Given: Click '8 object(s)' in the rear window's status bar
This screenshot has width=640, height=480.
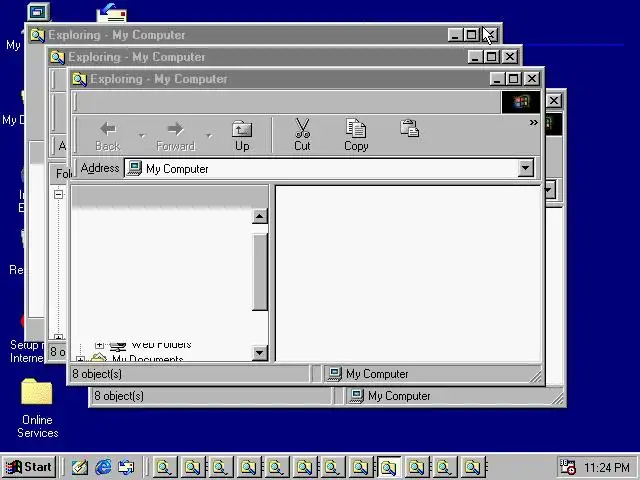Looking at the screenshot, I should tap(119, 396).
